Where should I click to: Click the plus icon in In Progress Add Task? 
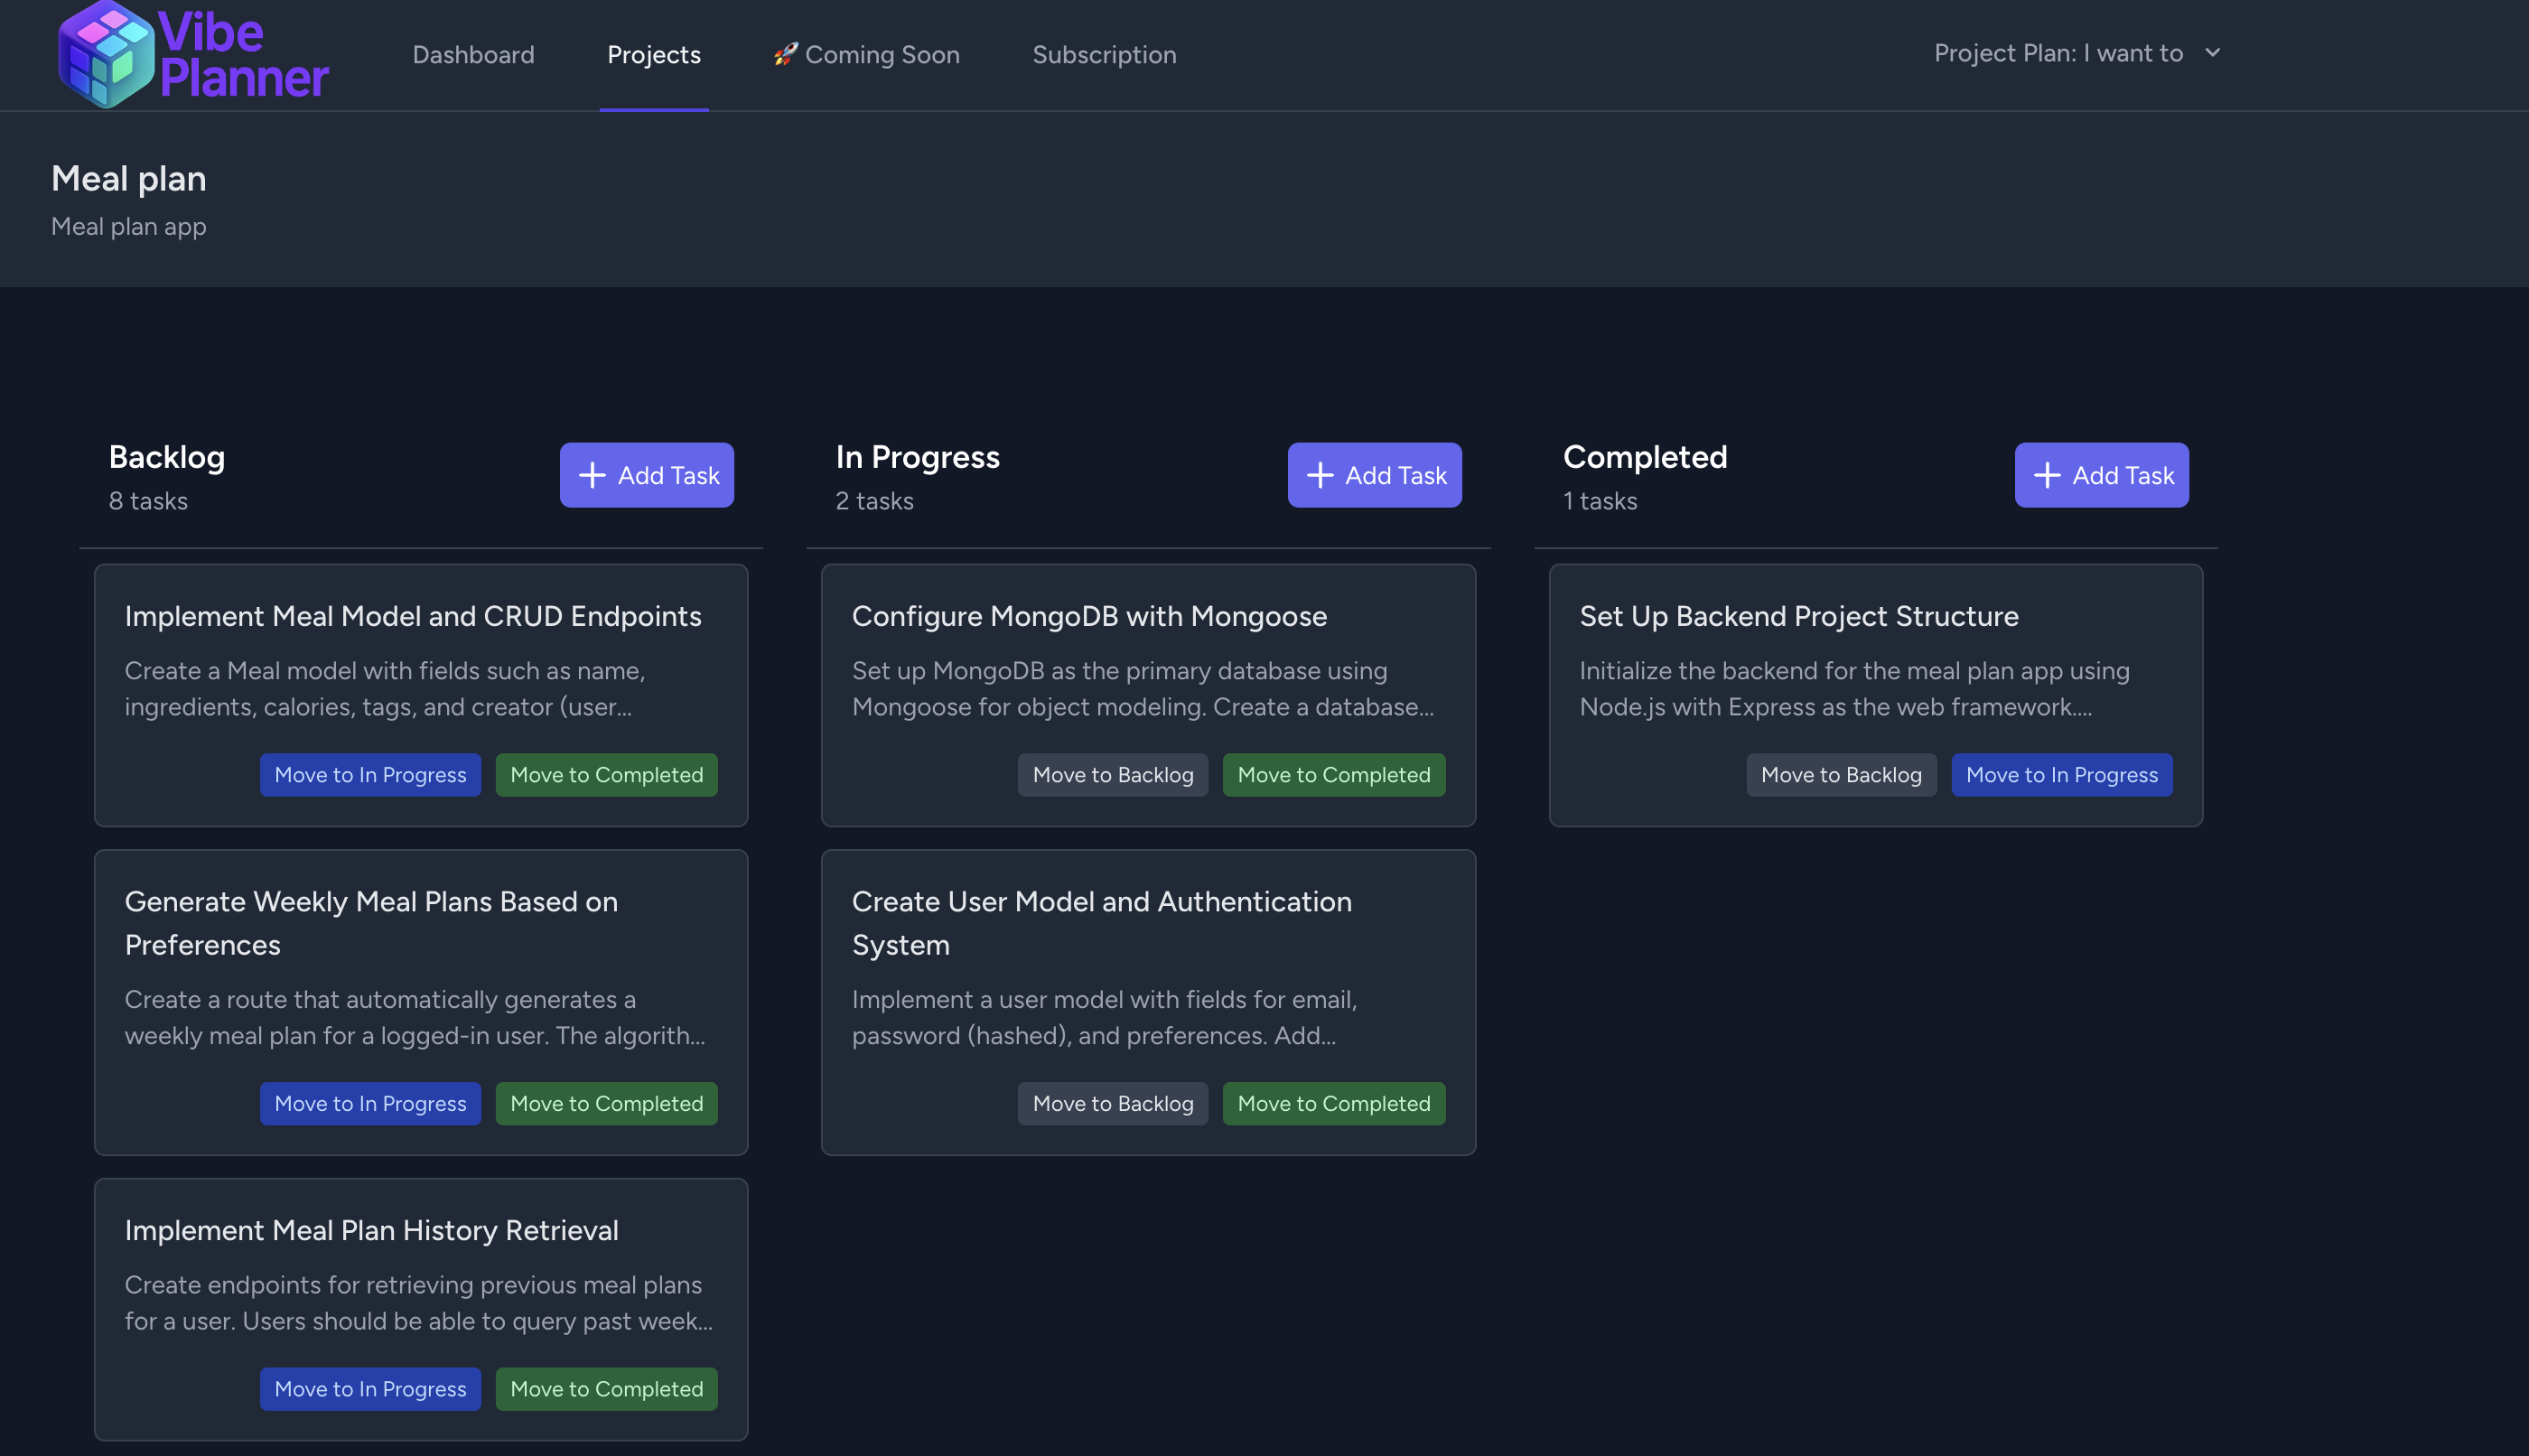(x=1319, y=475)
